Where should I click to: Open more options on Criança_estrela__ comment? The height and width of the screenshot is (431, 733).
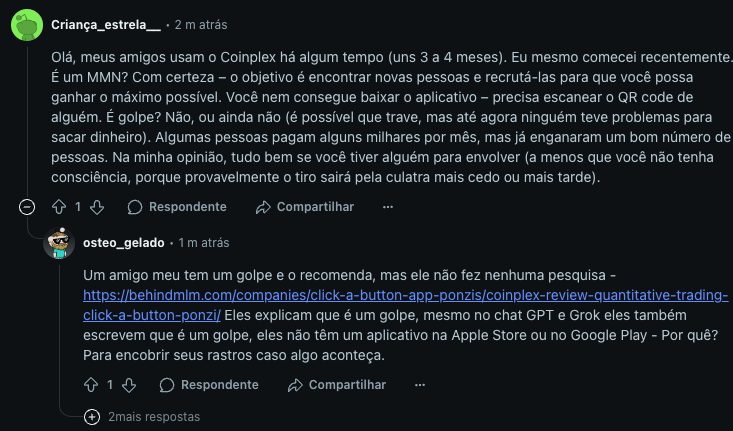tap(388, 207)
